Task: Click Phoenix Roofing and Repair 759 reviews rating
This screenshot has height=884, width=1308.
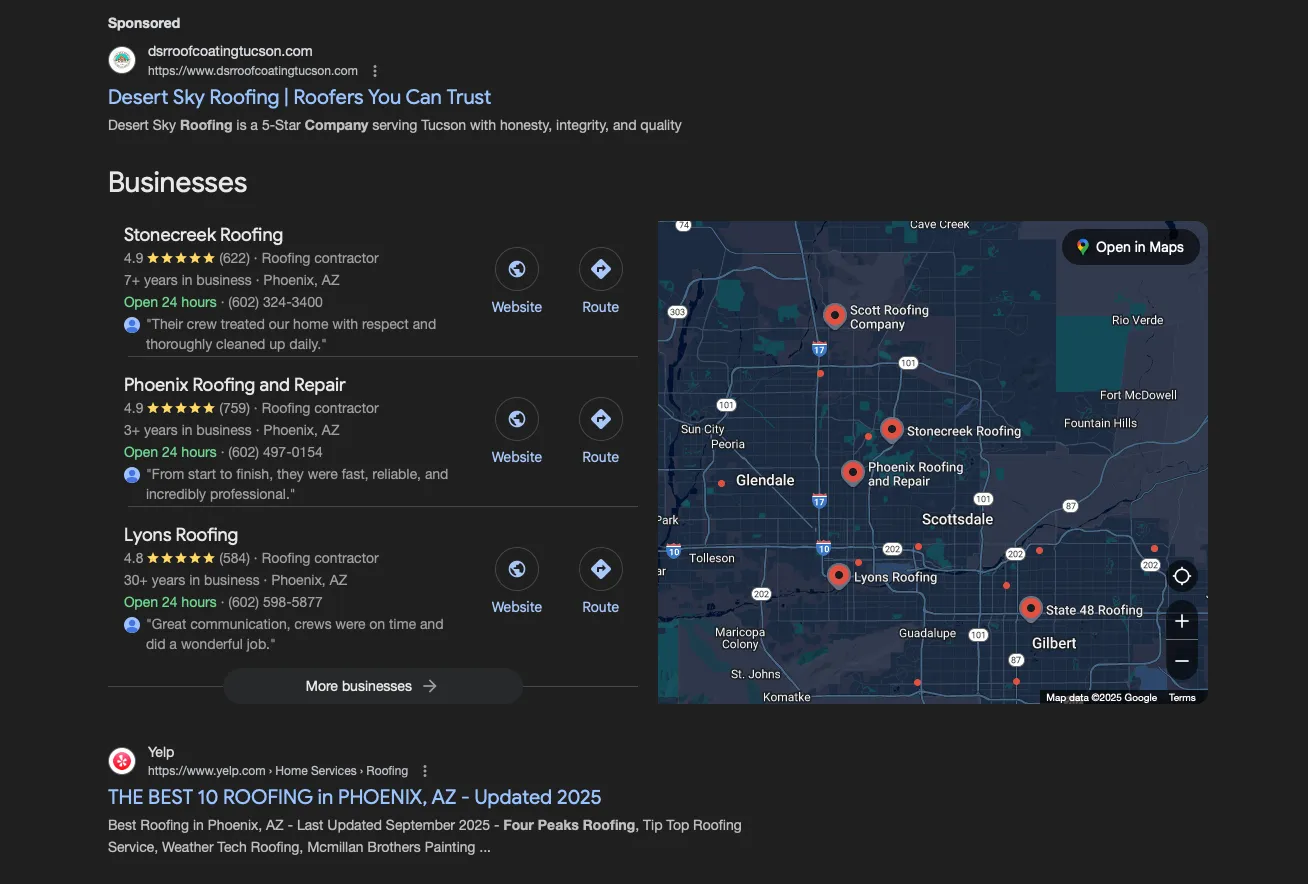Action: coord(187,408)
